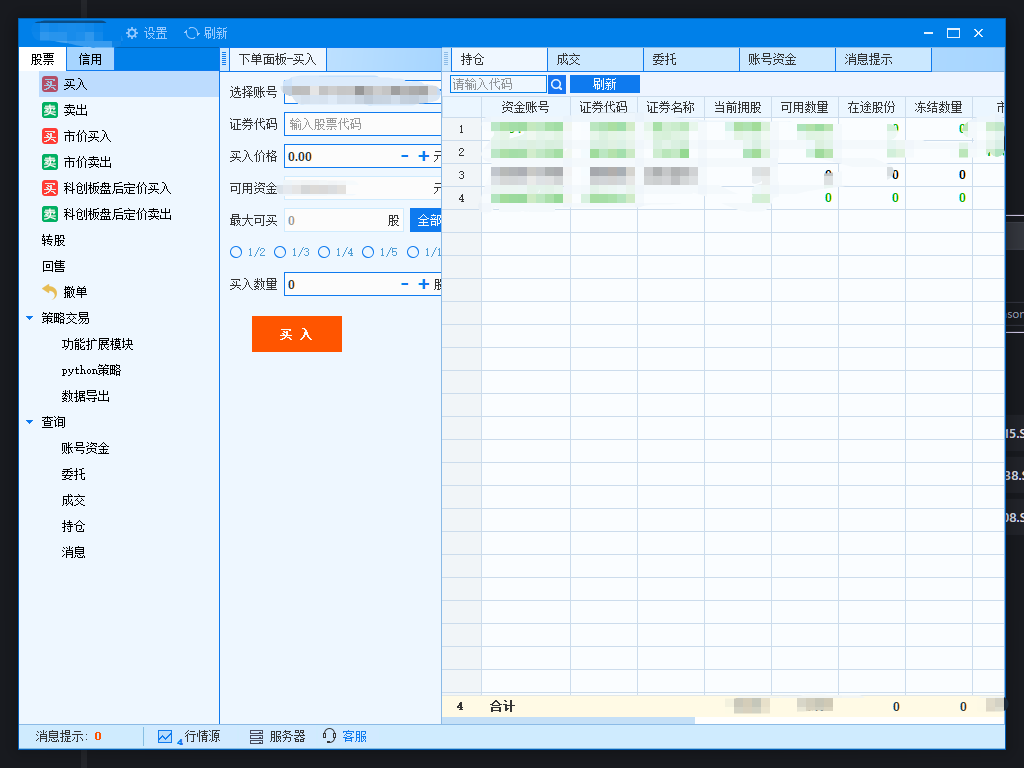
Task: Select the 1/5 position radio button
Action: coord(368,252)
